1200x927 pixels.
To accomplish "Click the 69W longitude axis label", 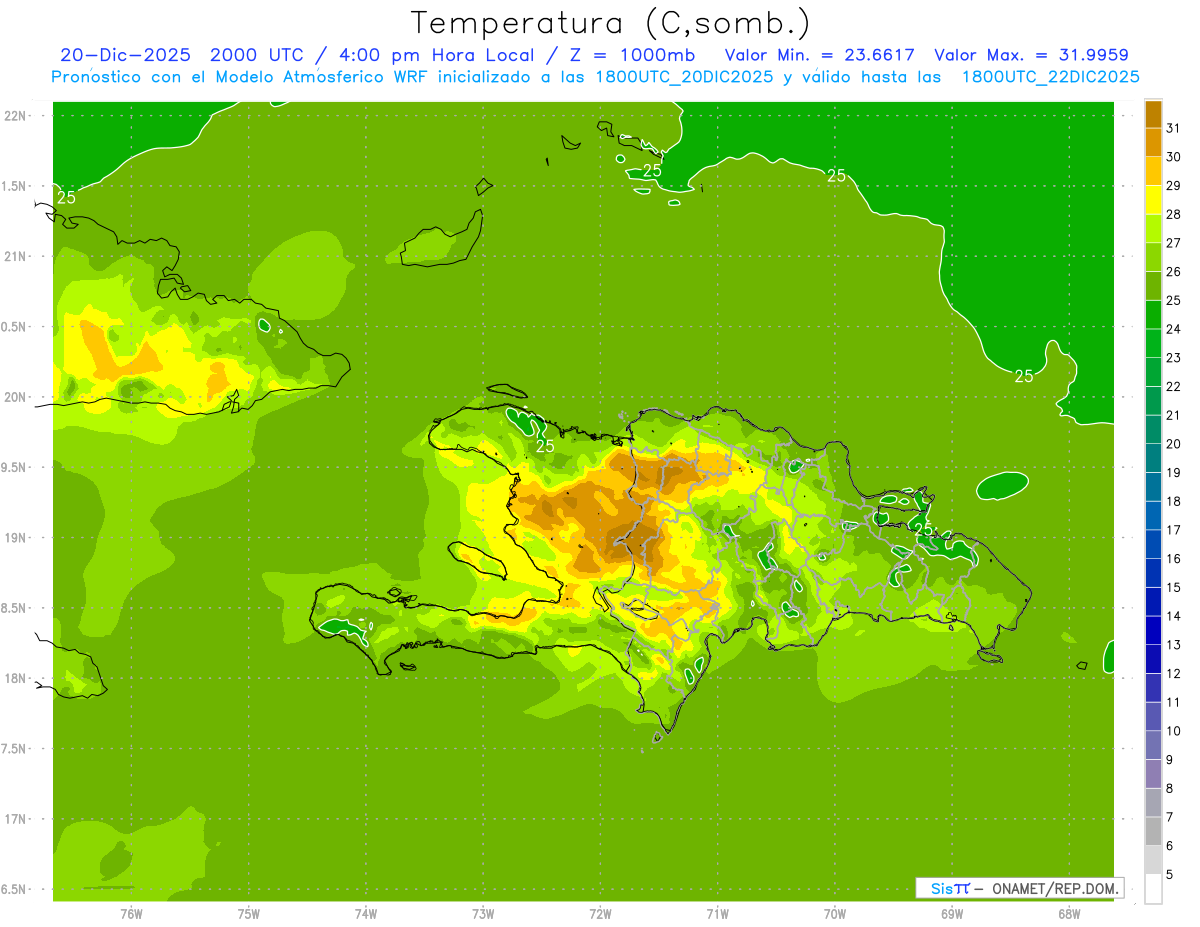I will pyautogui.click(x=951, y=914).
